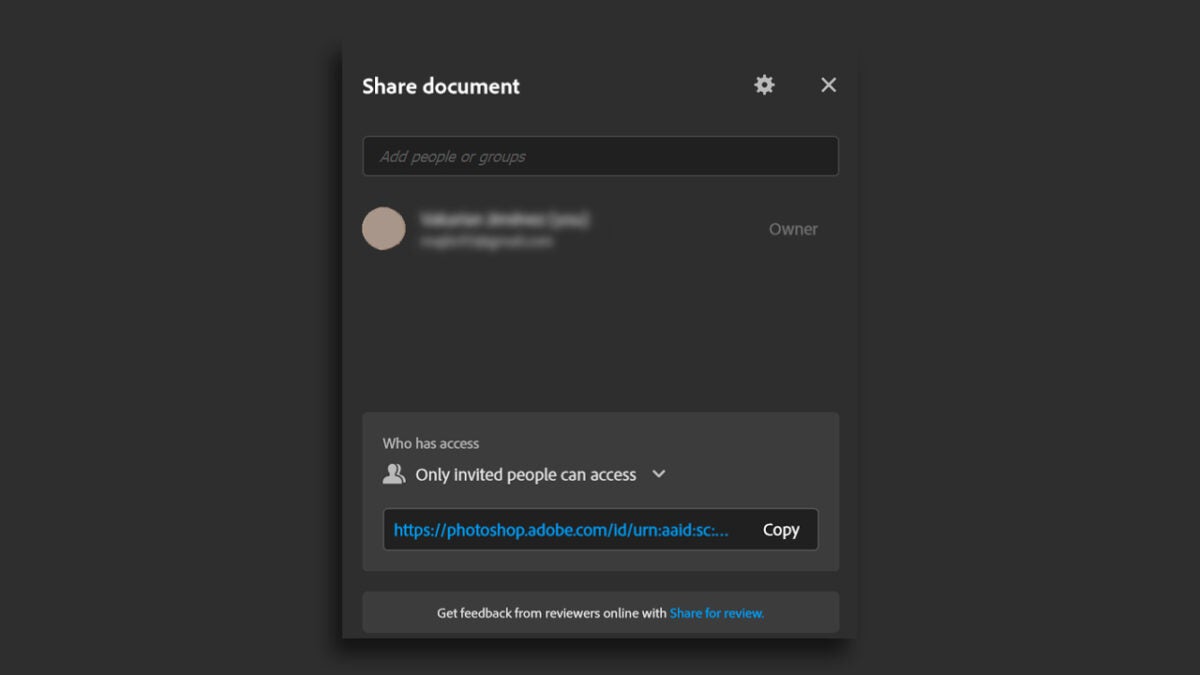Open the Only invited people can access dropdown

(526, 475)
